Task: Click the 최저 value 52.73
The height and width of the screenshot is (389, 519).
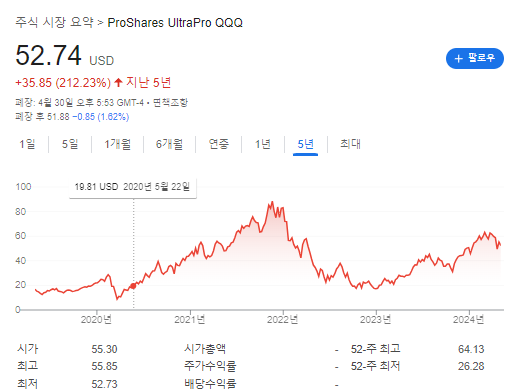Action: [104, 384]
